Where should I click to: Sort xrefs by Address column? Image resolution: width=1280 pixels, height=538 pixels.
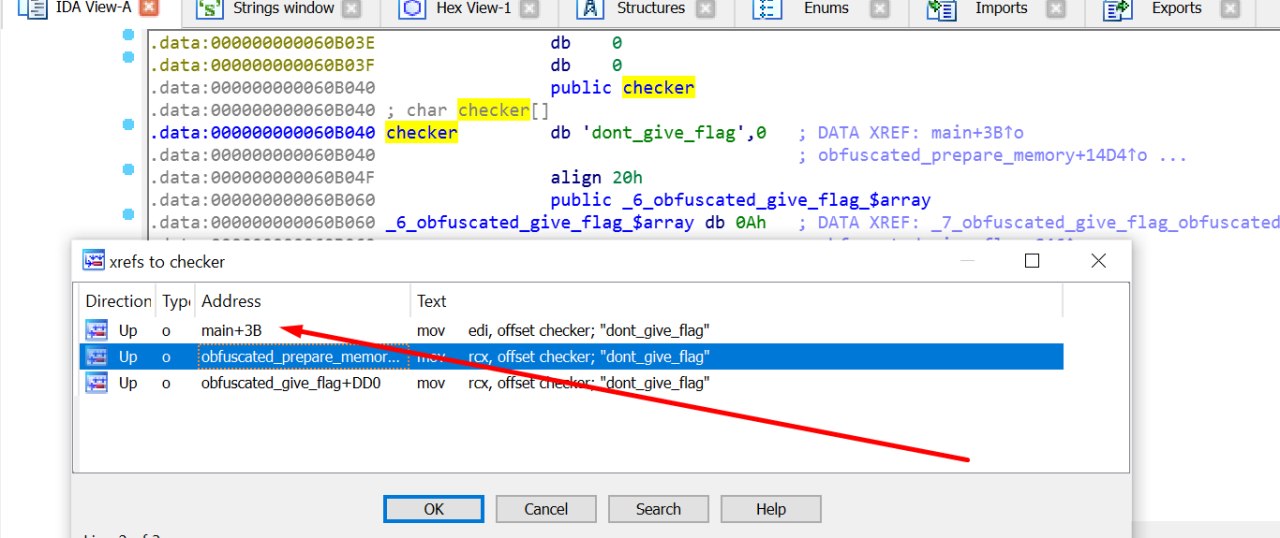(x=303, y=301)
